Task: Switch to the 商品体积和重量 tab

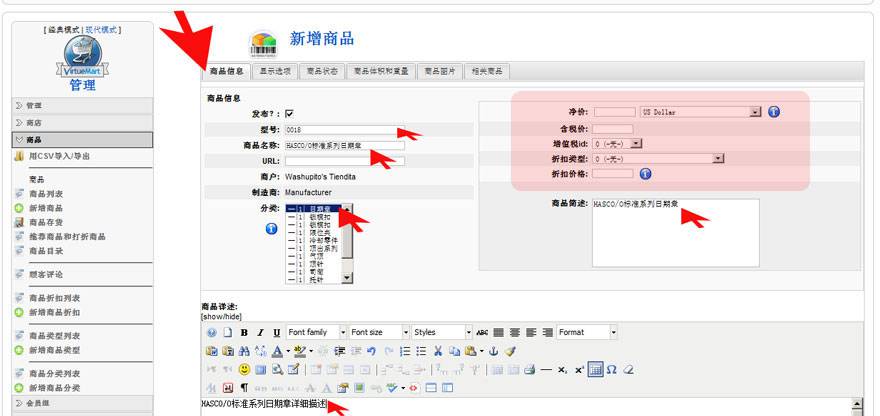Action: [x=381, y=72]
